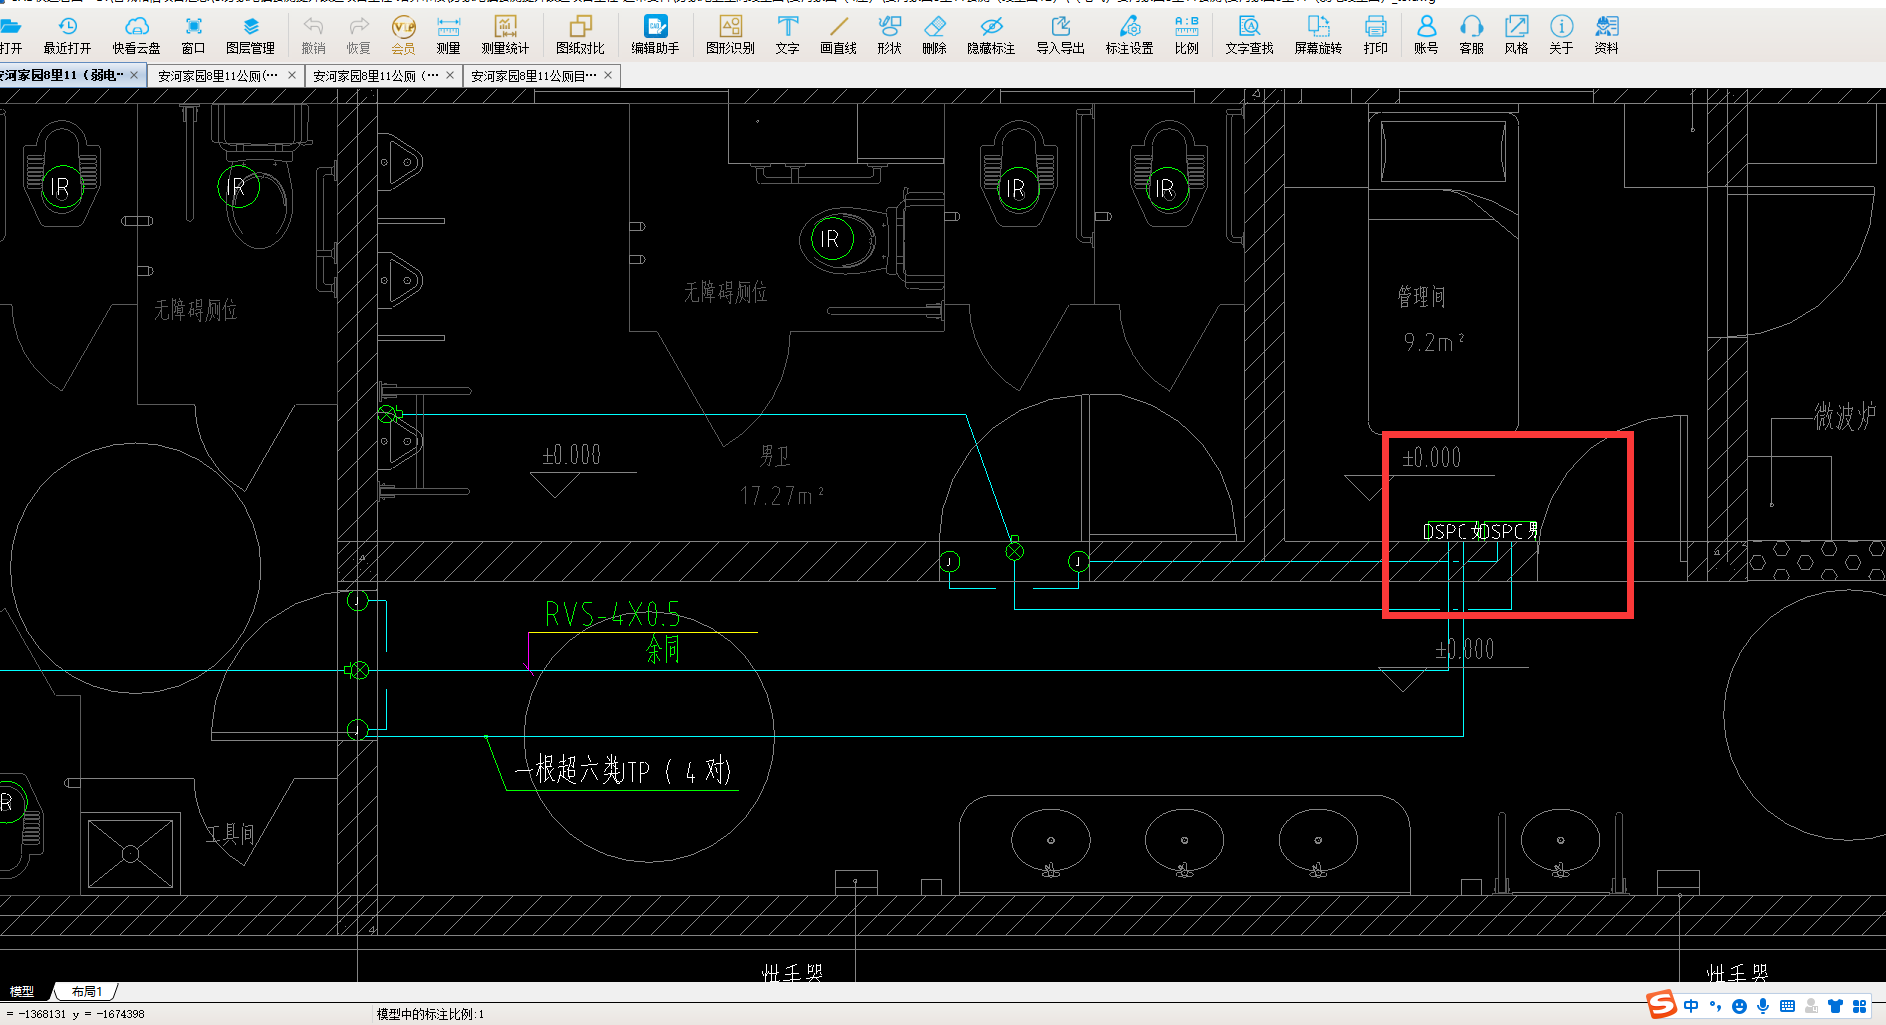Click the 工具间 room label
This screenshot has height=1025, width=1886.
[x=231, y=833]
